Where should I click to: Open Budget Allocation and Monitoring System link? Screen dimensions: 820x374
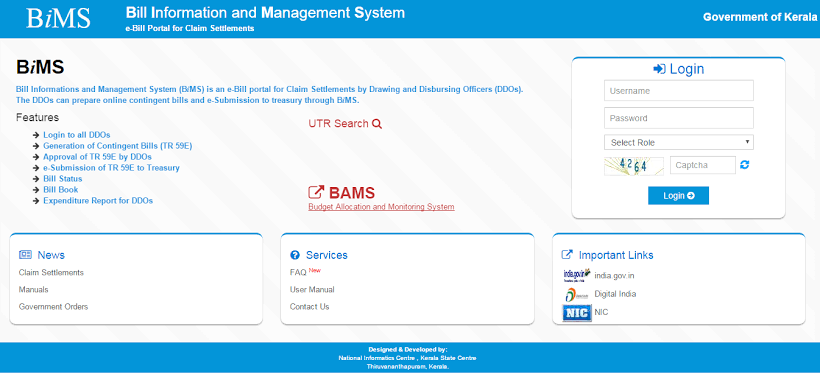pyautogui.click(x=381, y=207)
